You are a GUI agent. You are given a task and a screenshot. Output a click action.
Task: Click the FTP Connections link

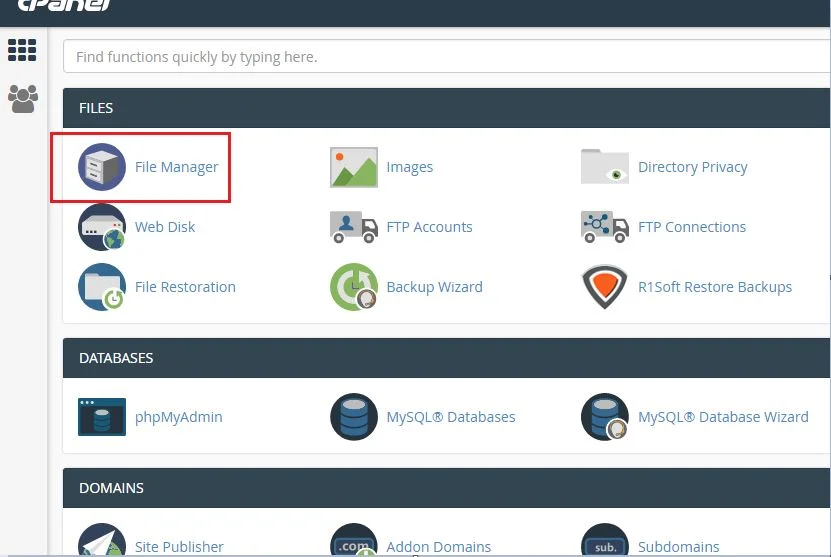pyautogui.click(x=692, y=227)
